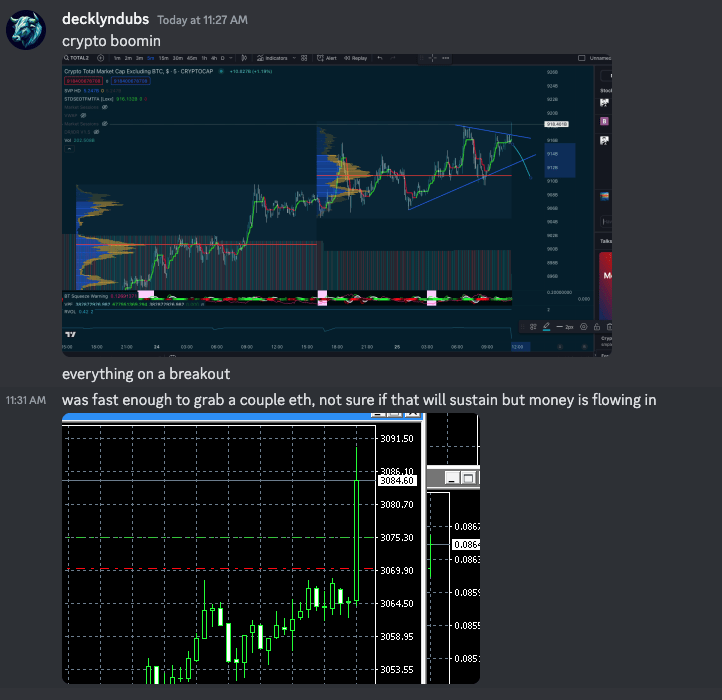Click the Replay button in chart toolbar
The height and width of the screenshot is (700, 722).
point(356,59)
